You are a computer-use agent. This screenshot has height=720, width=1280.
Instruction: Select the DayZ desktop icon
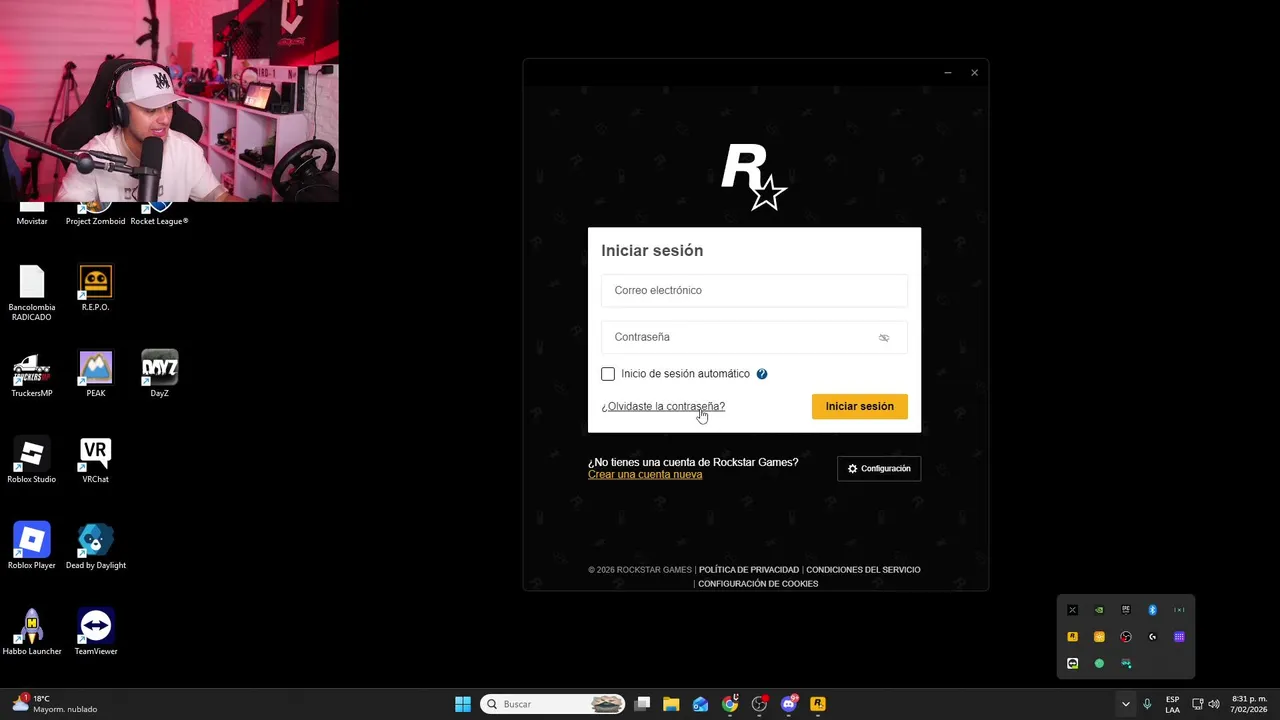[x=160, y=374]
